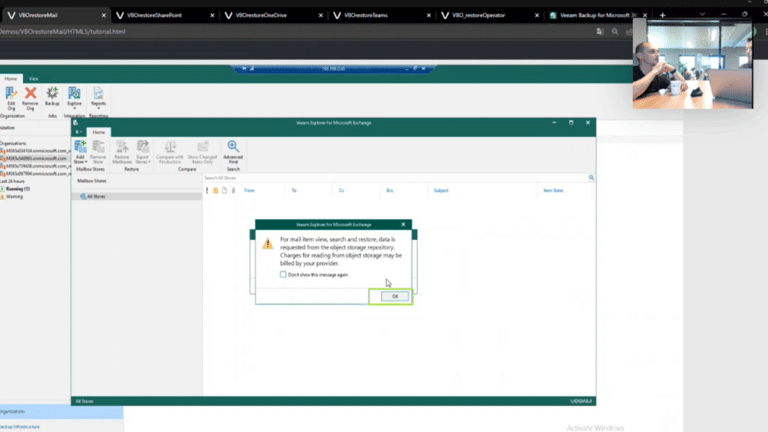Click the Search All Stores field
Image resolution: width=768 pixels, height=432 pixels.
point(394,178)
